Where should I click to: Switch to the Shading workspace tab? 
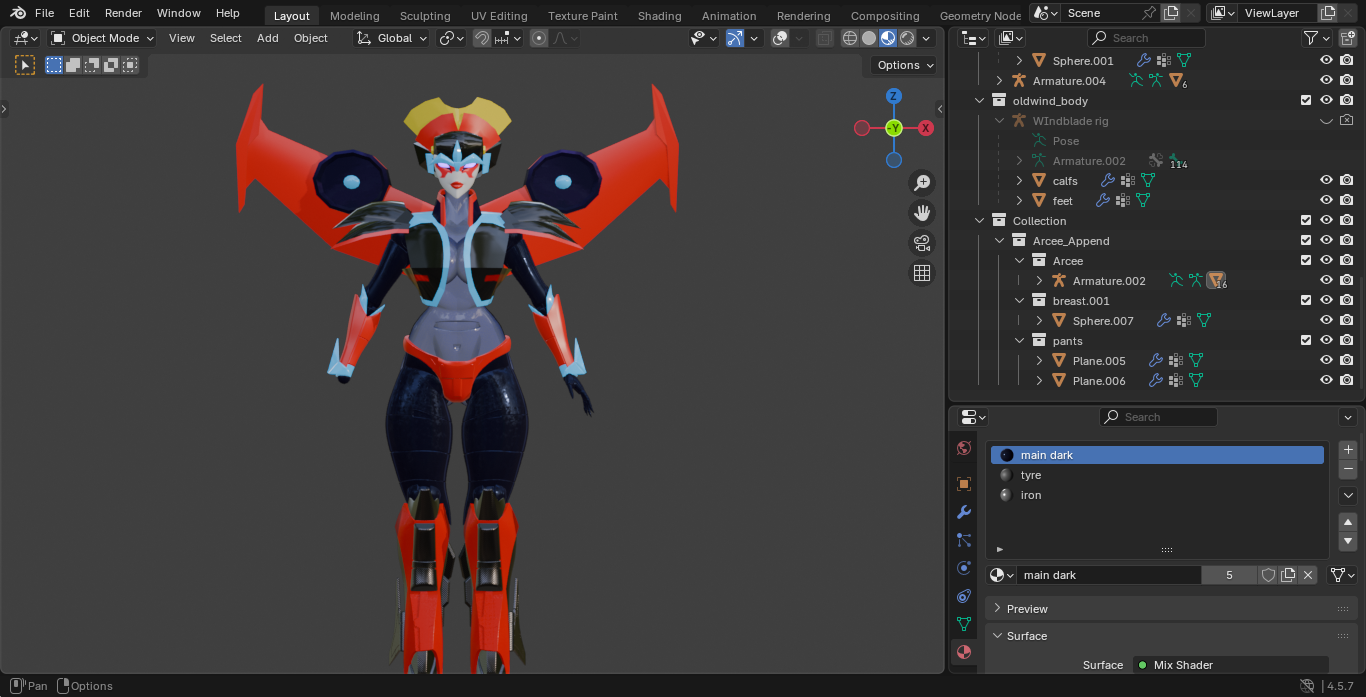tap(659, 16)
